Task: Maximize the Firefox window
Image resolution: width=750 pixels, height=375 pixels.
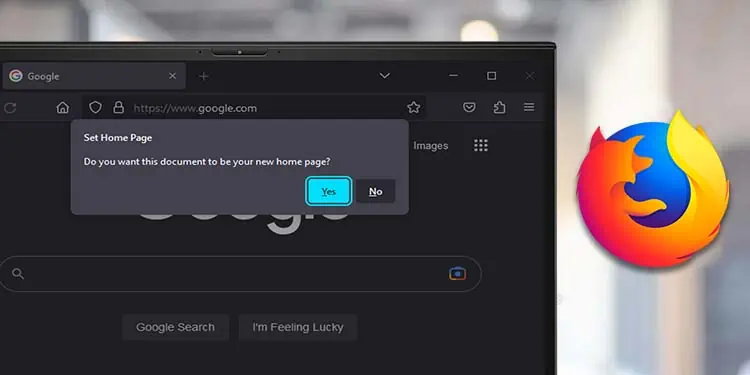Action: click(491, 76)
